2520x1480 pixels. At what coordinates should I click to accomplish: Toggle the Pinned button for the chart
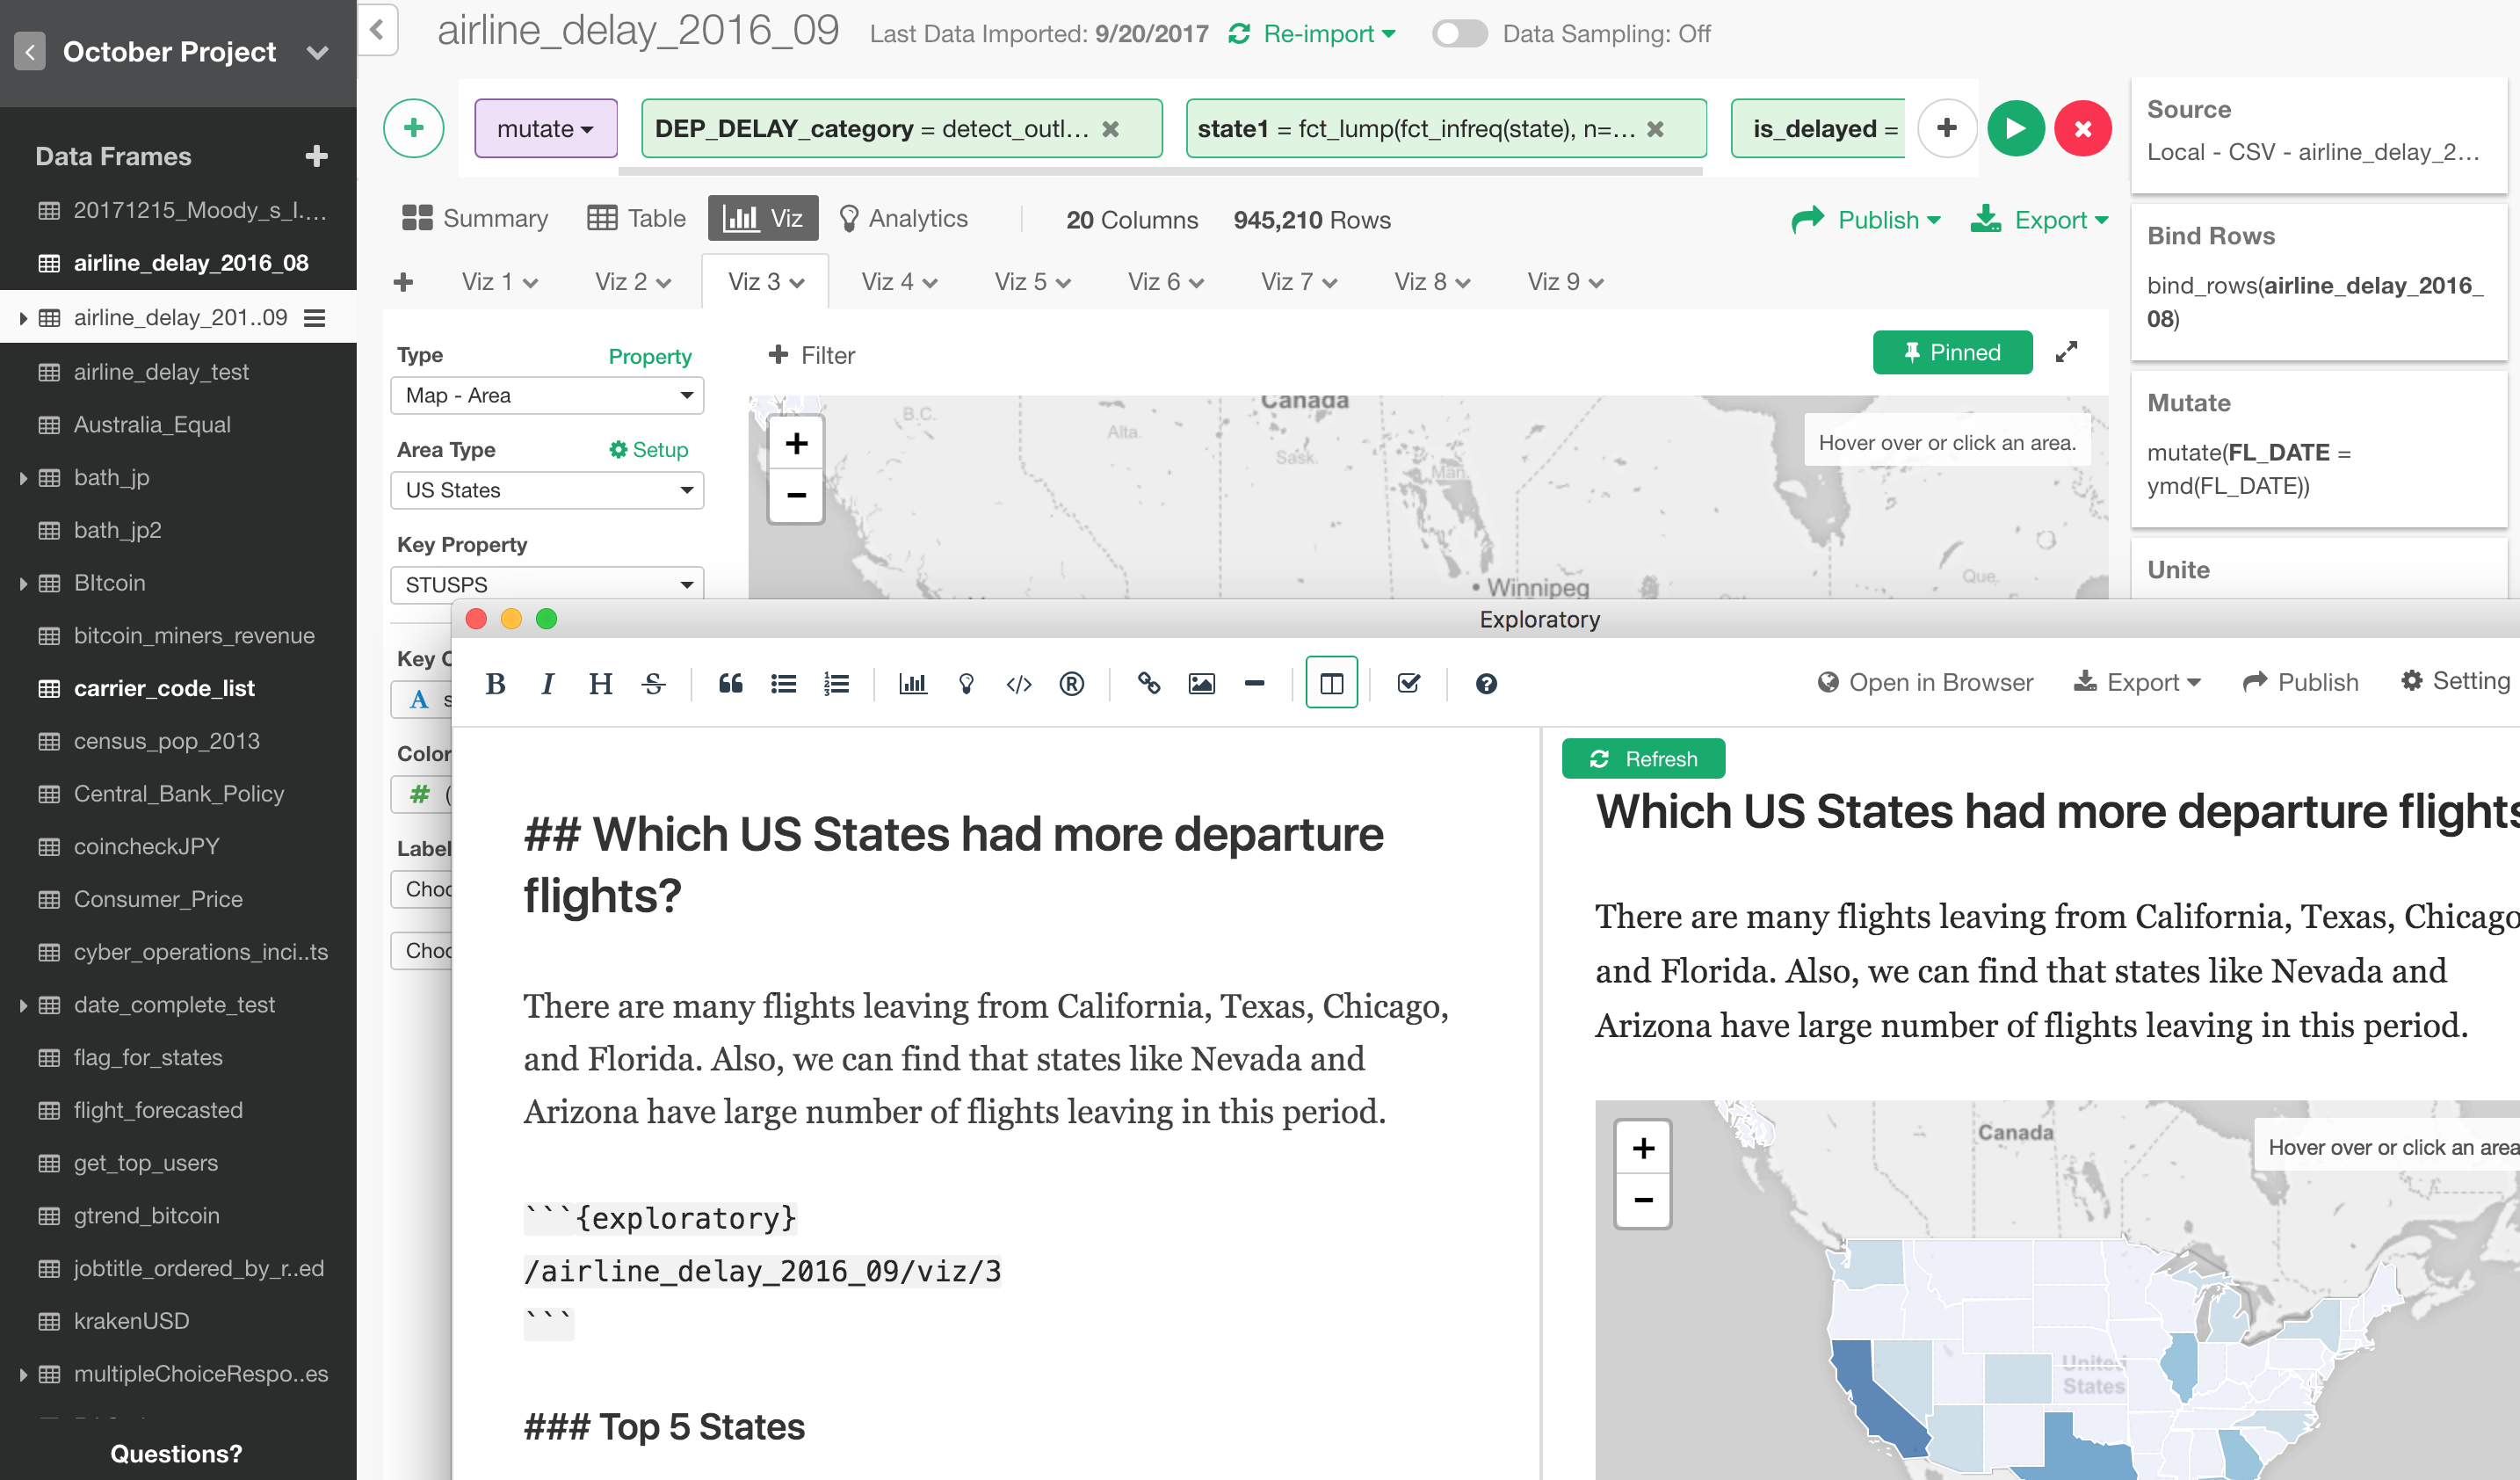point(1952,352)
